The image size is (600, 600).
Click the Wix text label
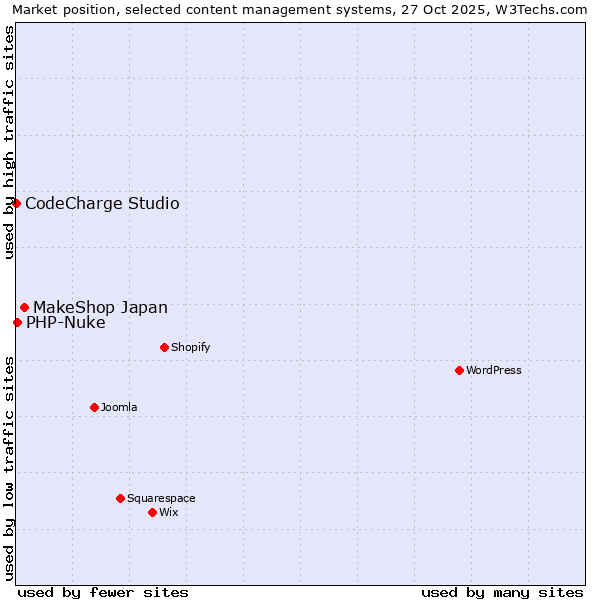tap(169, 513)
